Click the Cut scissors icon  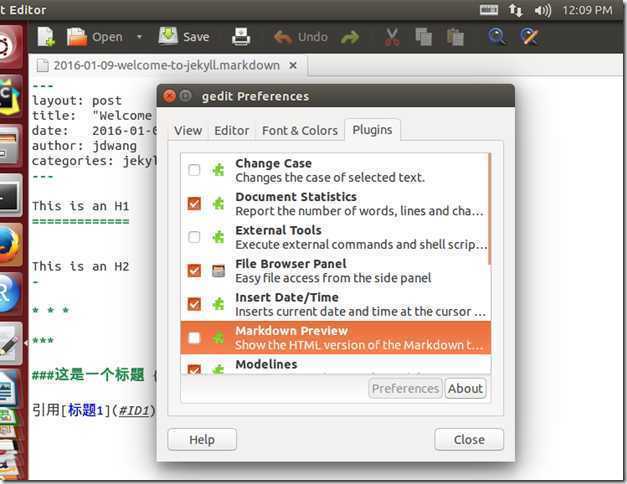pos(392,37)
